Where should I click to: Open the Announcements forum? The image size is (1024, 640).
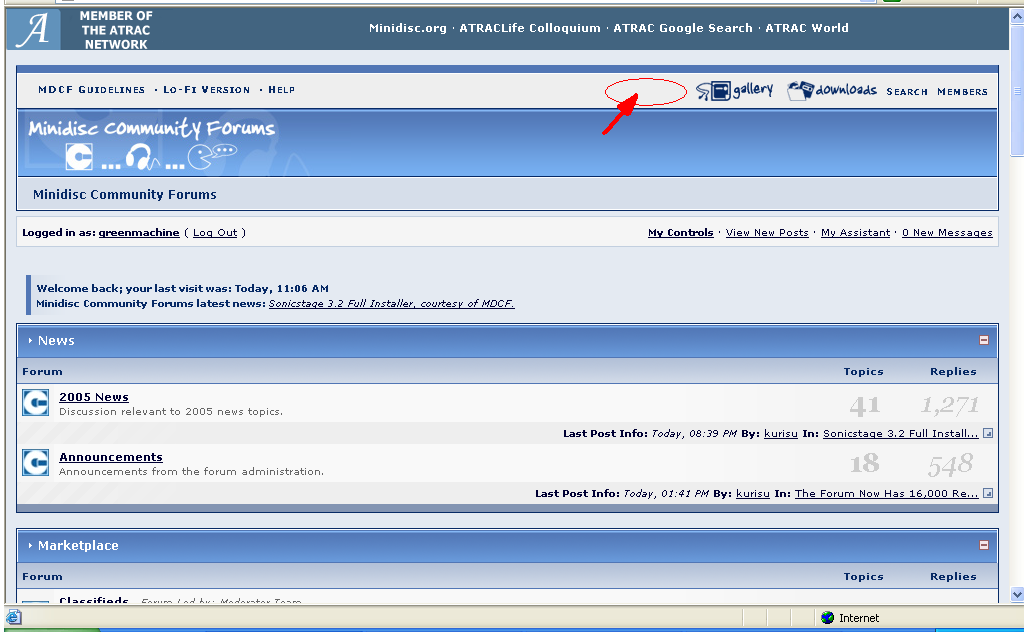pyautogui.click(x=110, y=457)
